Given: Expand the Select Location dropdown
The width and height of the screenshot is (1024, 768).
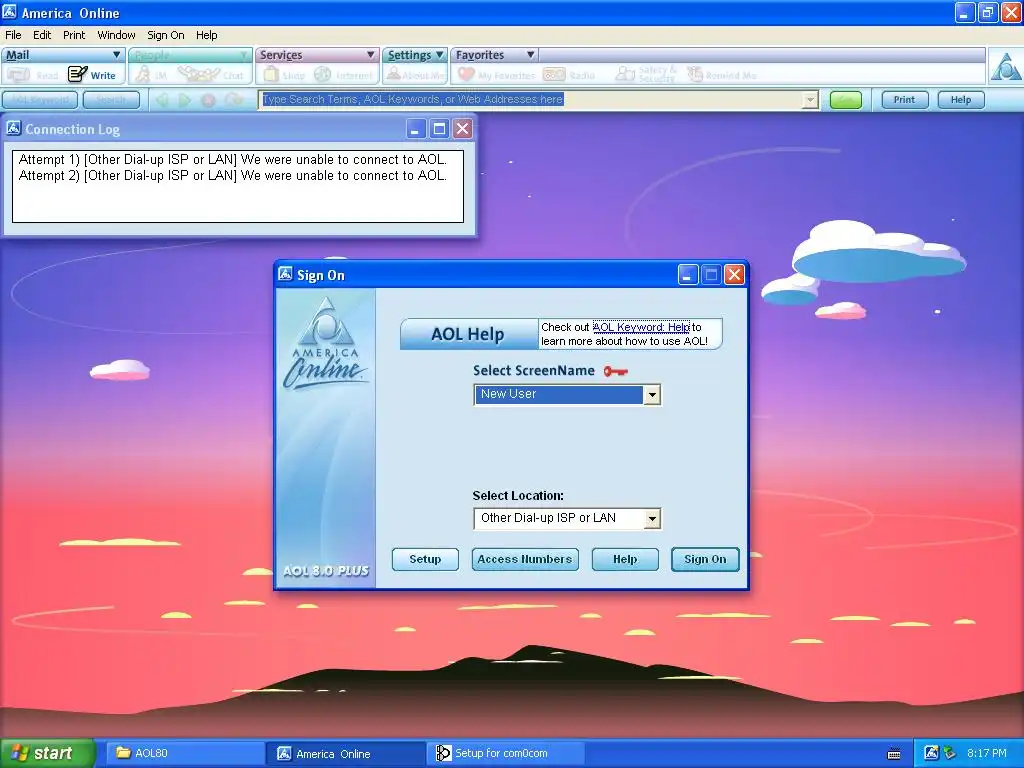Looking at the screenshot, I should tap(652, 519).
